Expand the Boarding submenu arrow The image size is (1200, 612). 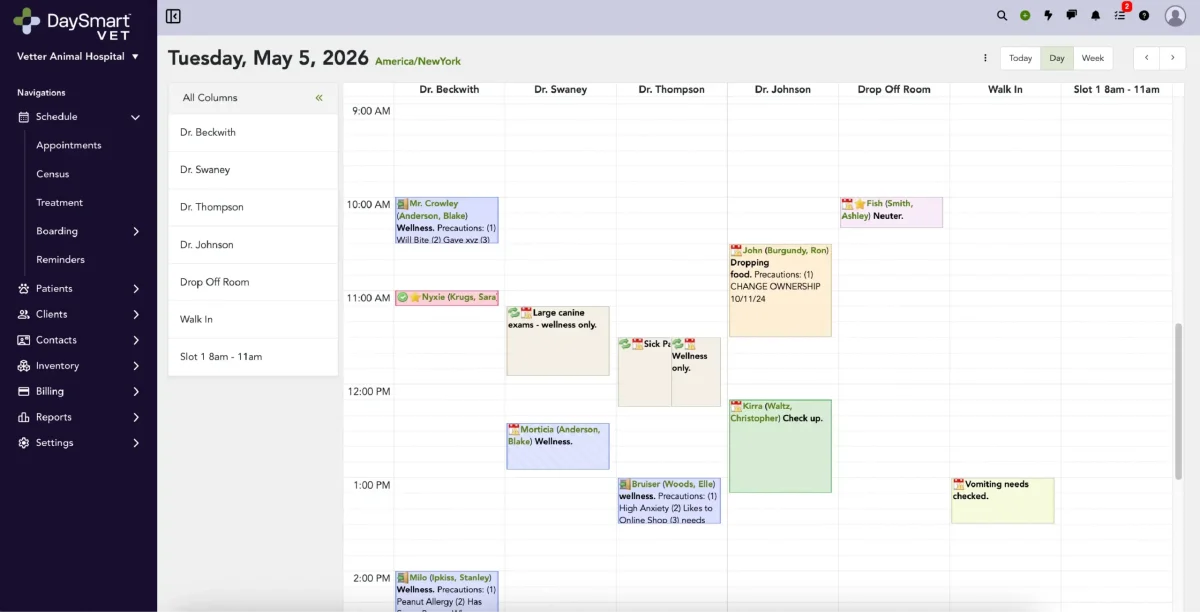(x=136, y=231)
